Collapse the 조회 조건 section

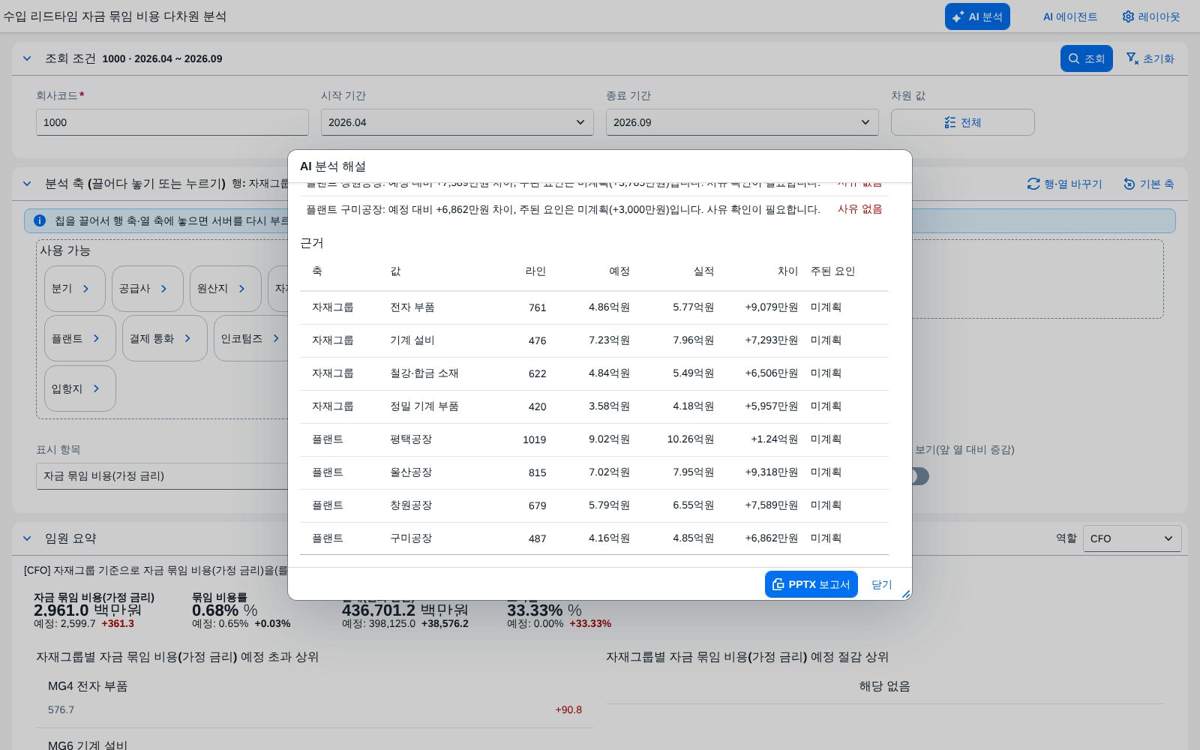coord(27,58)
